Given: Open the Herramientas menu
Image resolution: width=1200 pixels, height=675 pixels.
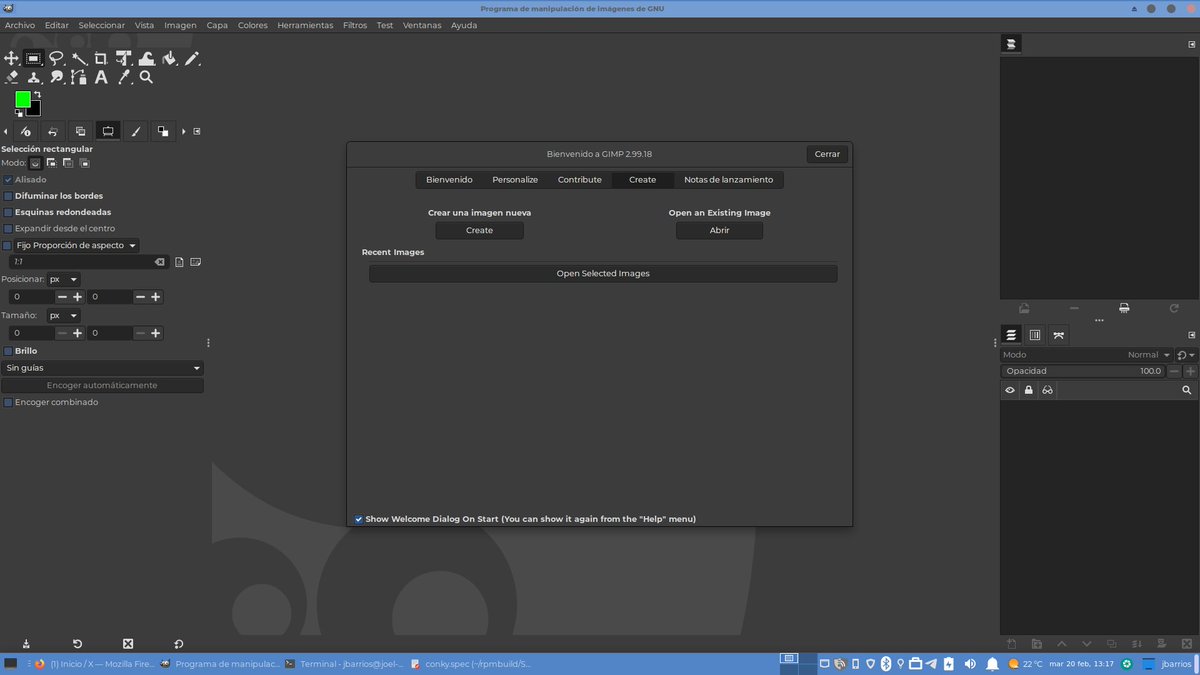Looking at the screenshot, I should click(305, 25).
